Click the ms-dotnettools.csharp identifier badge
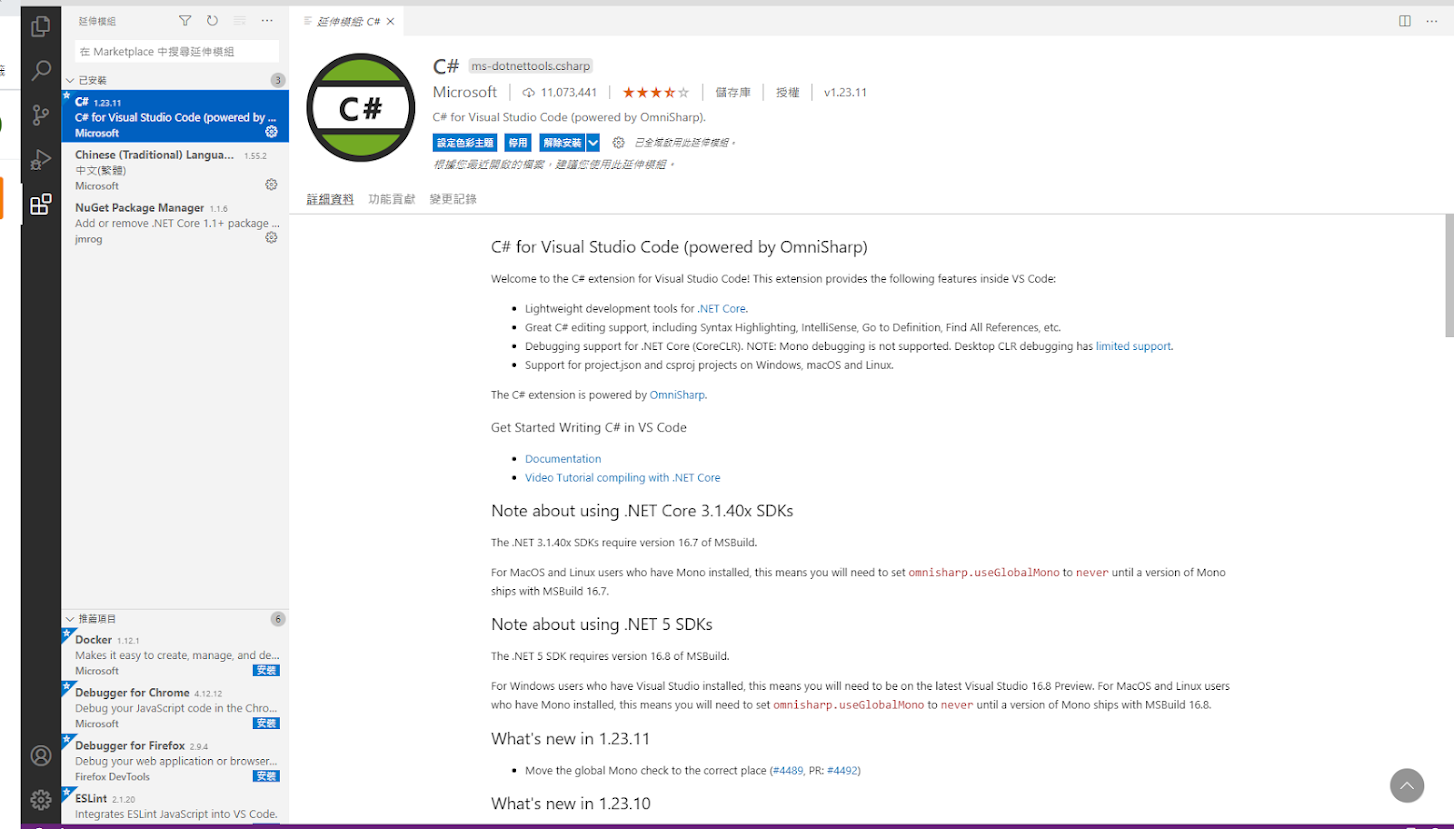 coord(531,66)
